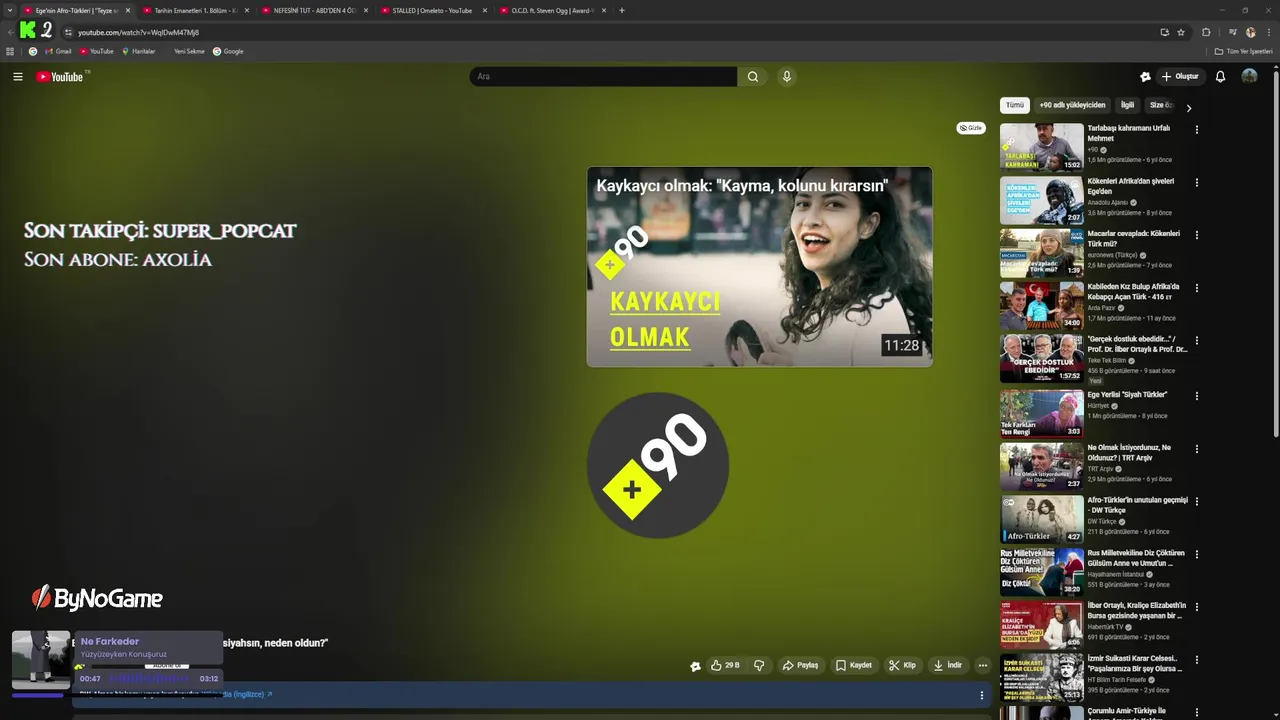Viewport: 1280px width, 720px height.
Task: Switch to Tarihin Emanetleri 1. Bölüm tab
Action: click(196, 10)
